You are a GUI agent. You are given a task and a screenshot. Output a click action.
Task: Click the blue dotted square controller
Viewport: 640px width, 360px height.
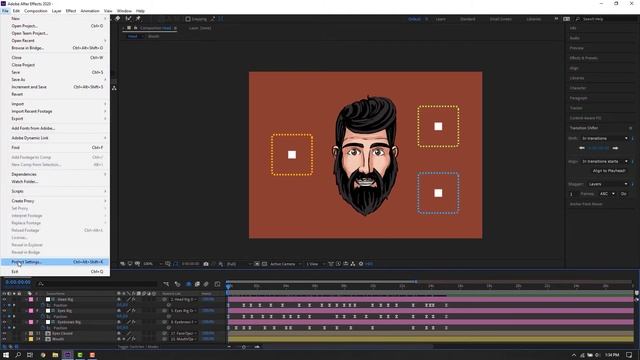(438, 193)
